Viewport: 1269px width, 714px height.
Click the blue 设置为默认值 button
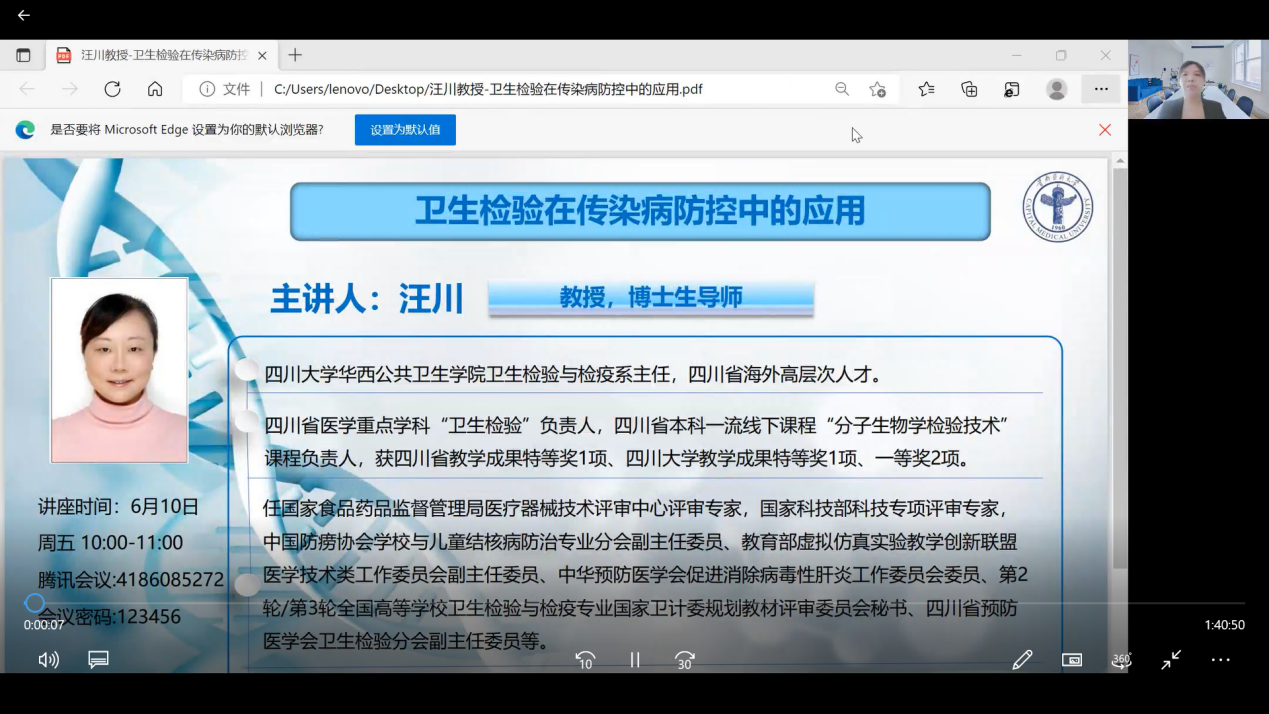click(405, 130)
